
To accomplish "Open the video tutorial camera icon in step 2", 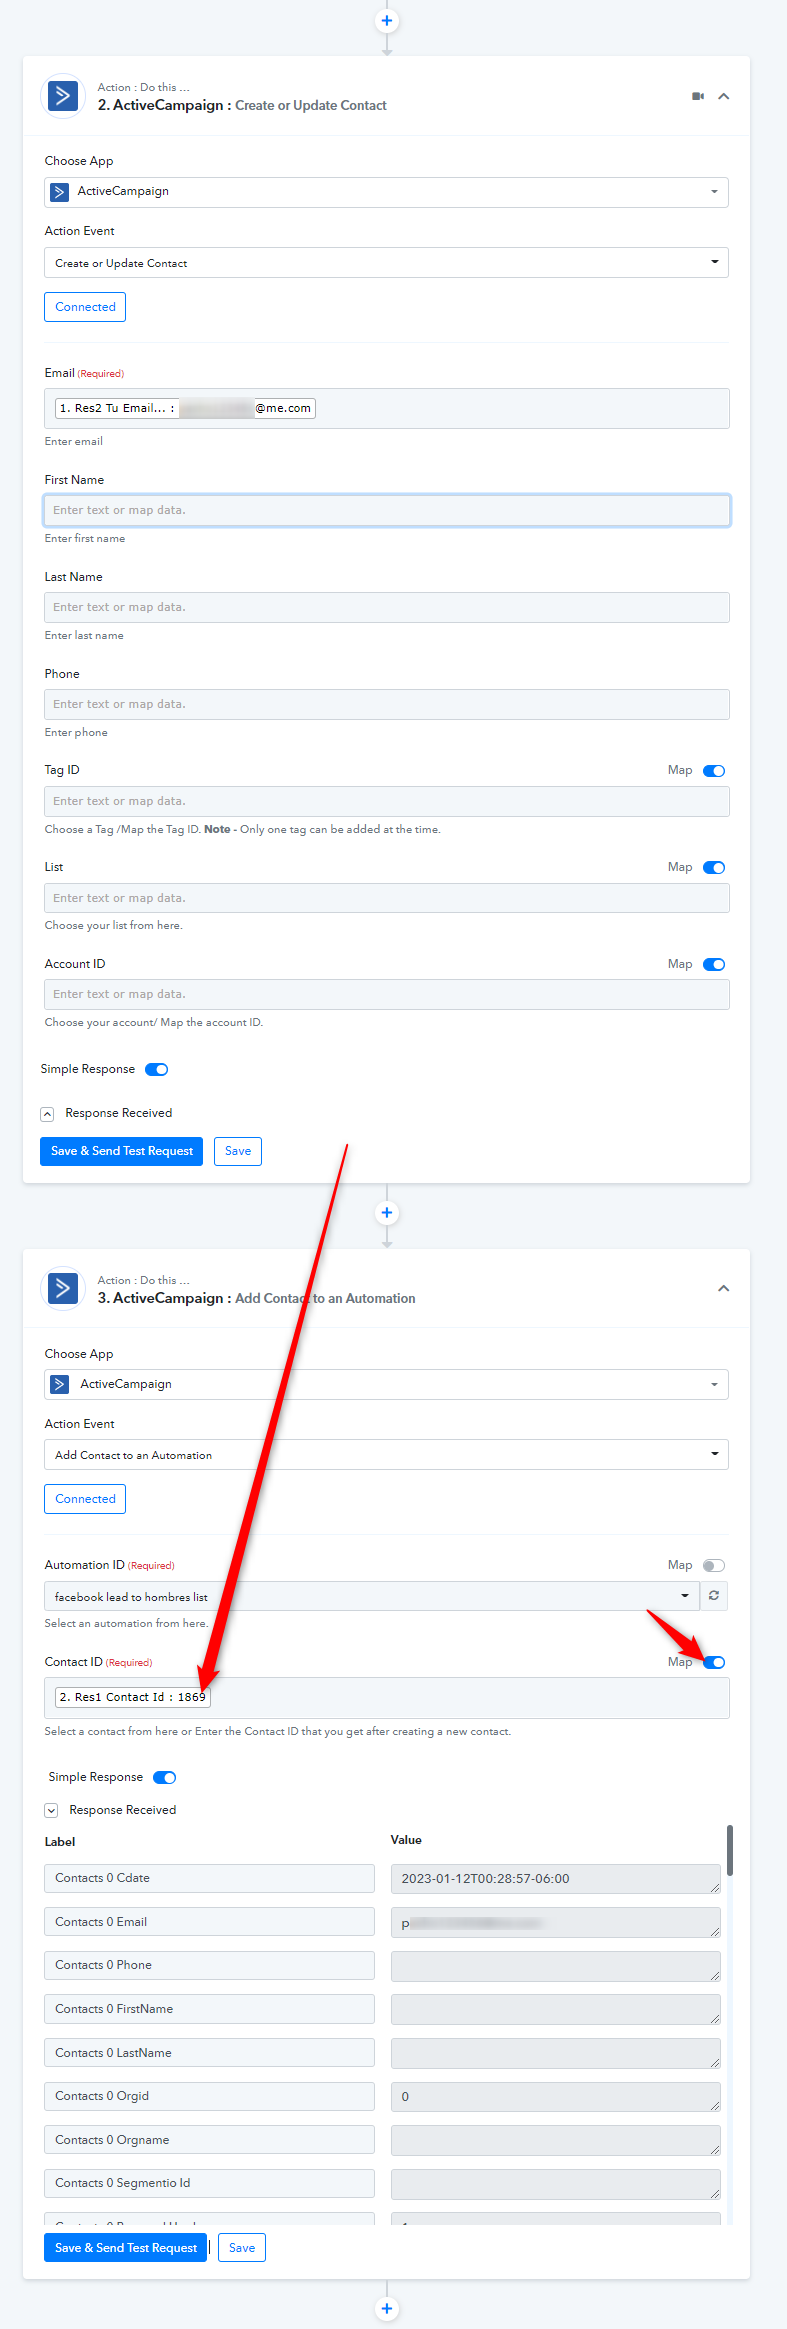I will click(x=698, y=96).
